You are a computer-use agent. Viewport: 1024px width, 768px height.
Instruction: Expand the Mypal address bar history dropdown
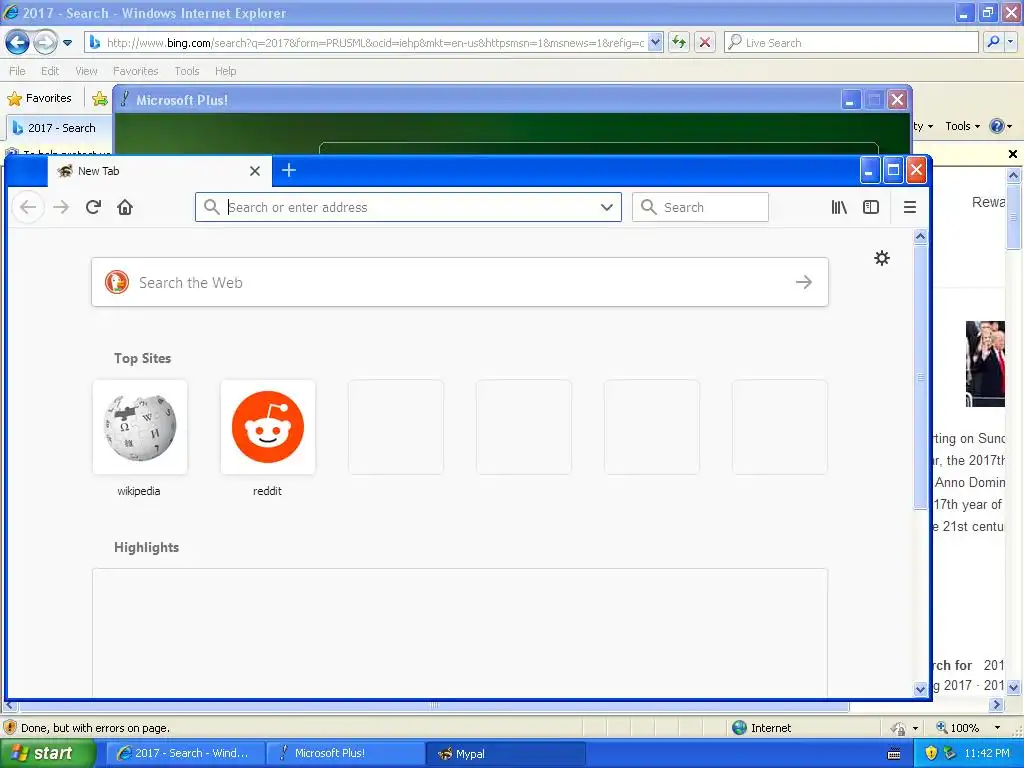(607, 208)
